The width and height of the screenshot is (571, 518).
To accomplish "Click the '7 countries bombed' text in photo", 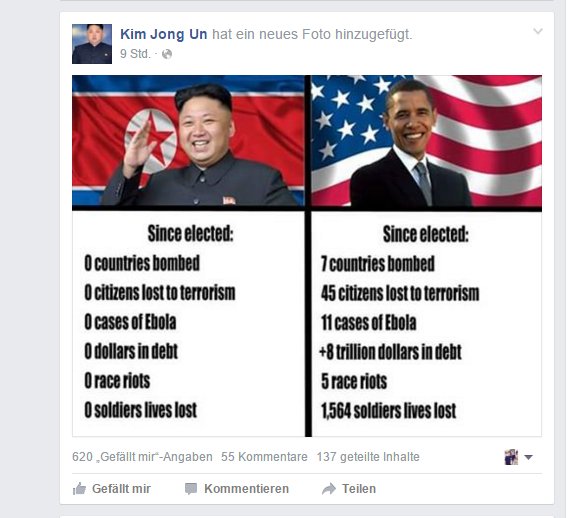I will 378,263.
